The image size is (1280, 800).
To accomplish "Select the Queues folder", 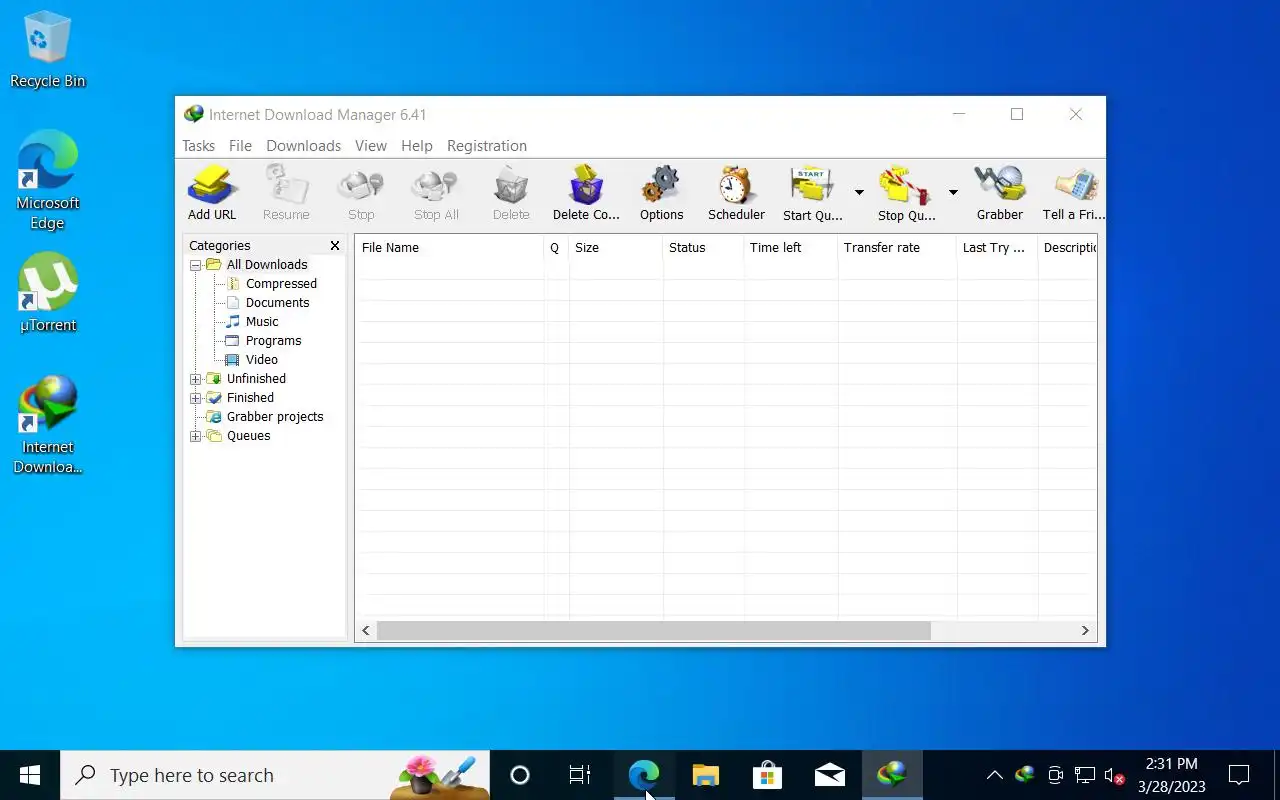I will pos(248,436).
